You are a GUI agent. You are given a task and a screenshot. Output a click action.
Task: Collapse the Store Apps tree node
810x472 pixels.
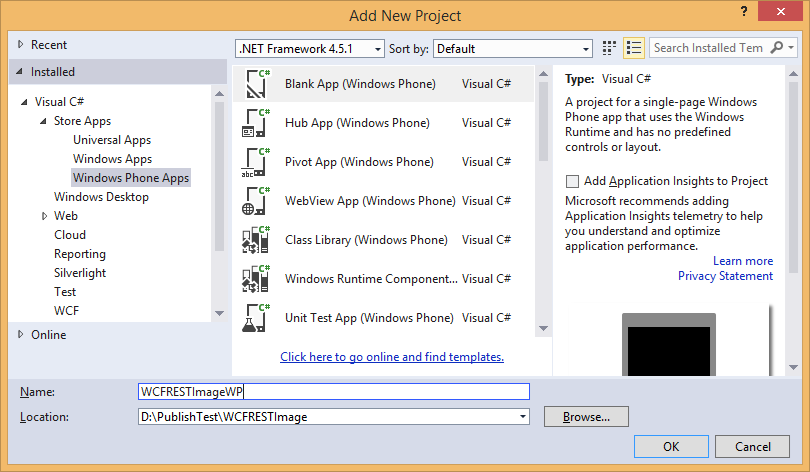(43, 121)
